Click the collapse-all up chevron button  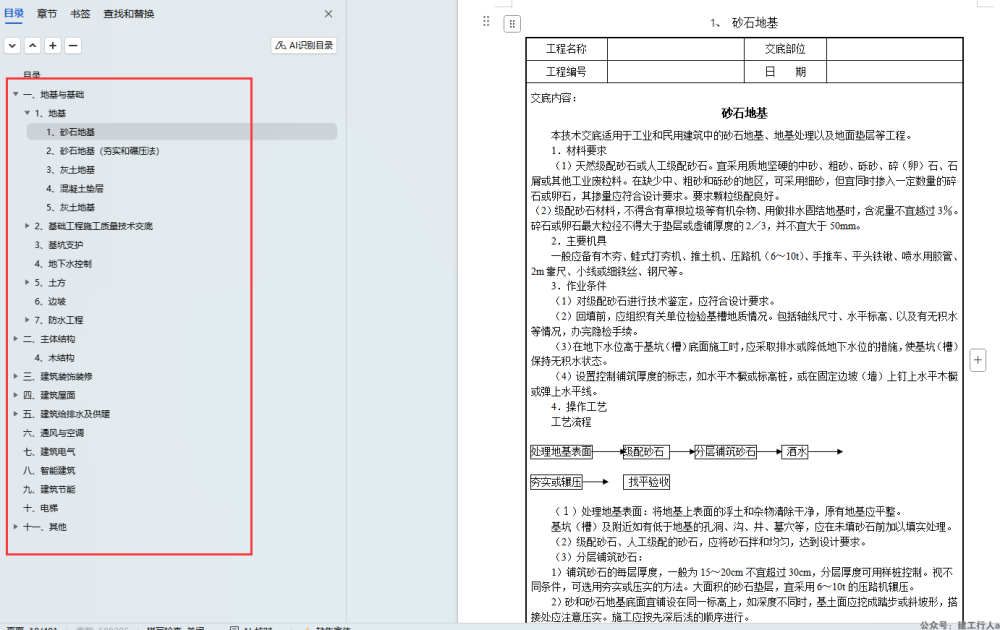[x=32, y=45]
